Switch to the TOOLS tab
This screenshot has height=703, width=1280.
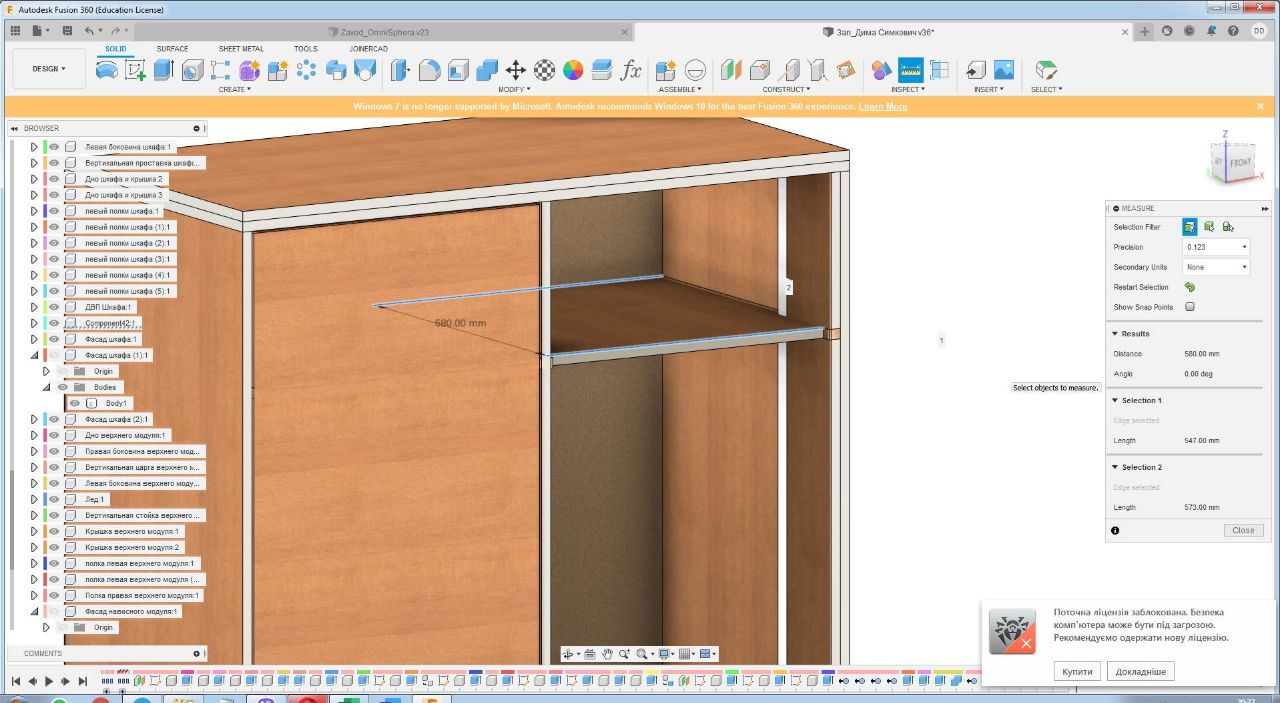(x=305, y=48)
